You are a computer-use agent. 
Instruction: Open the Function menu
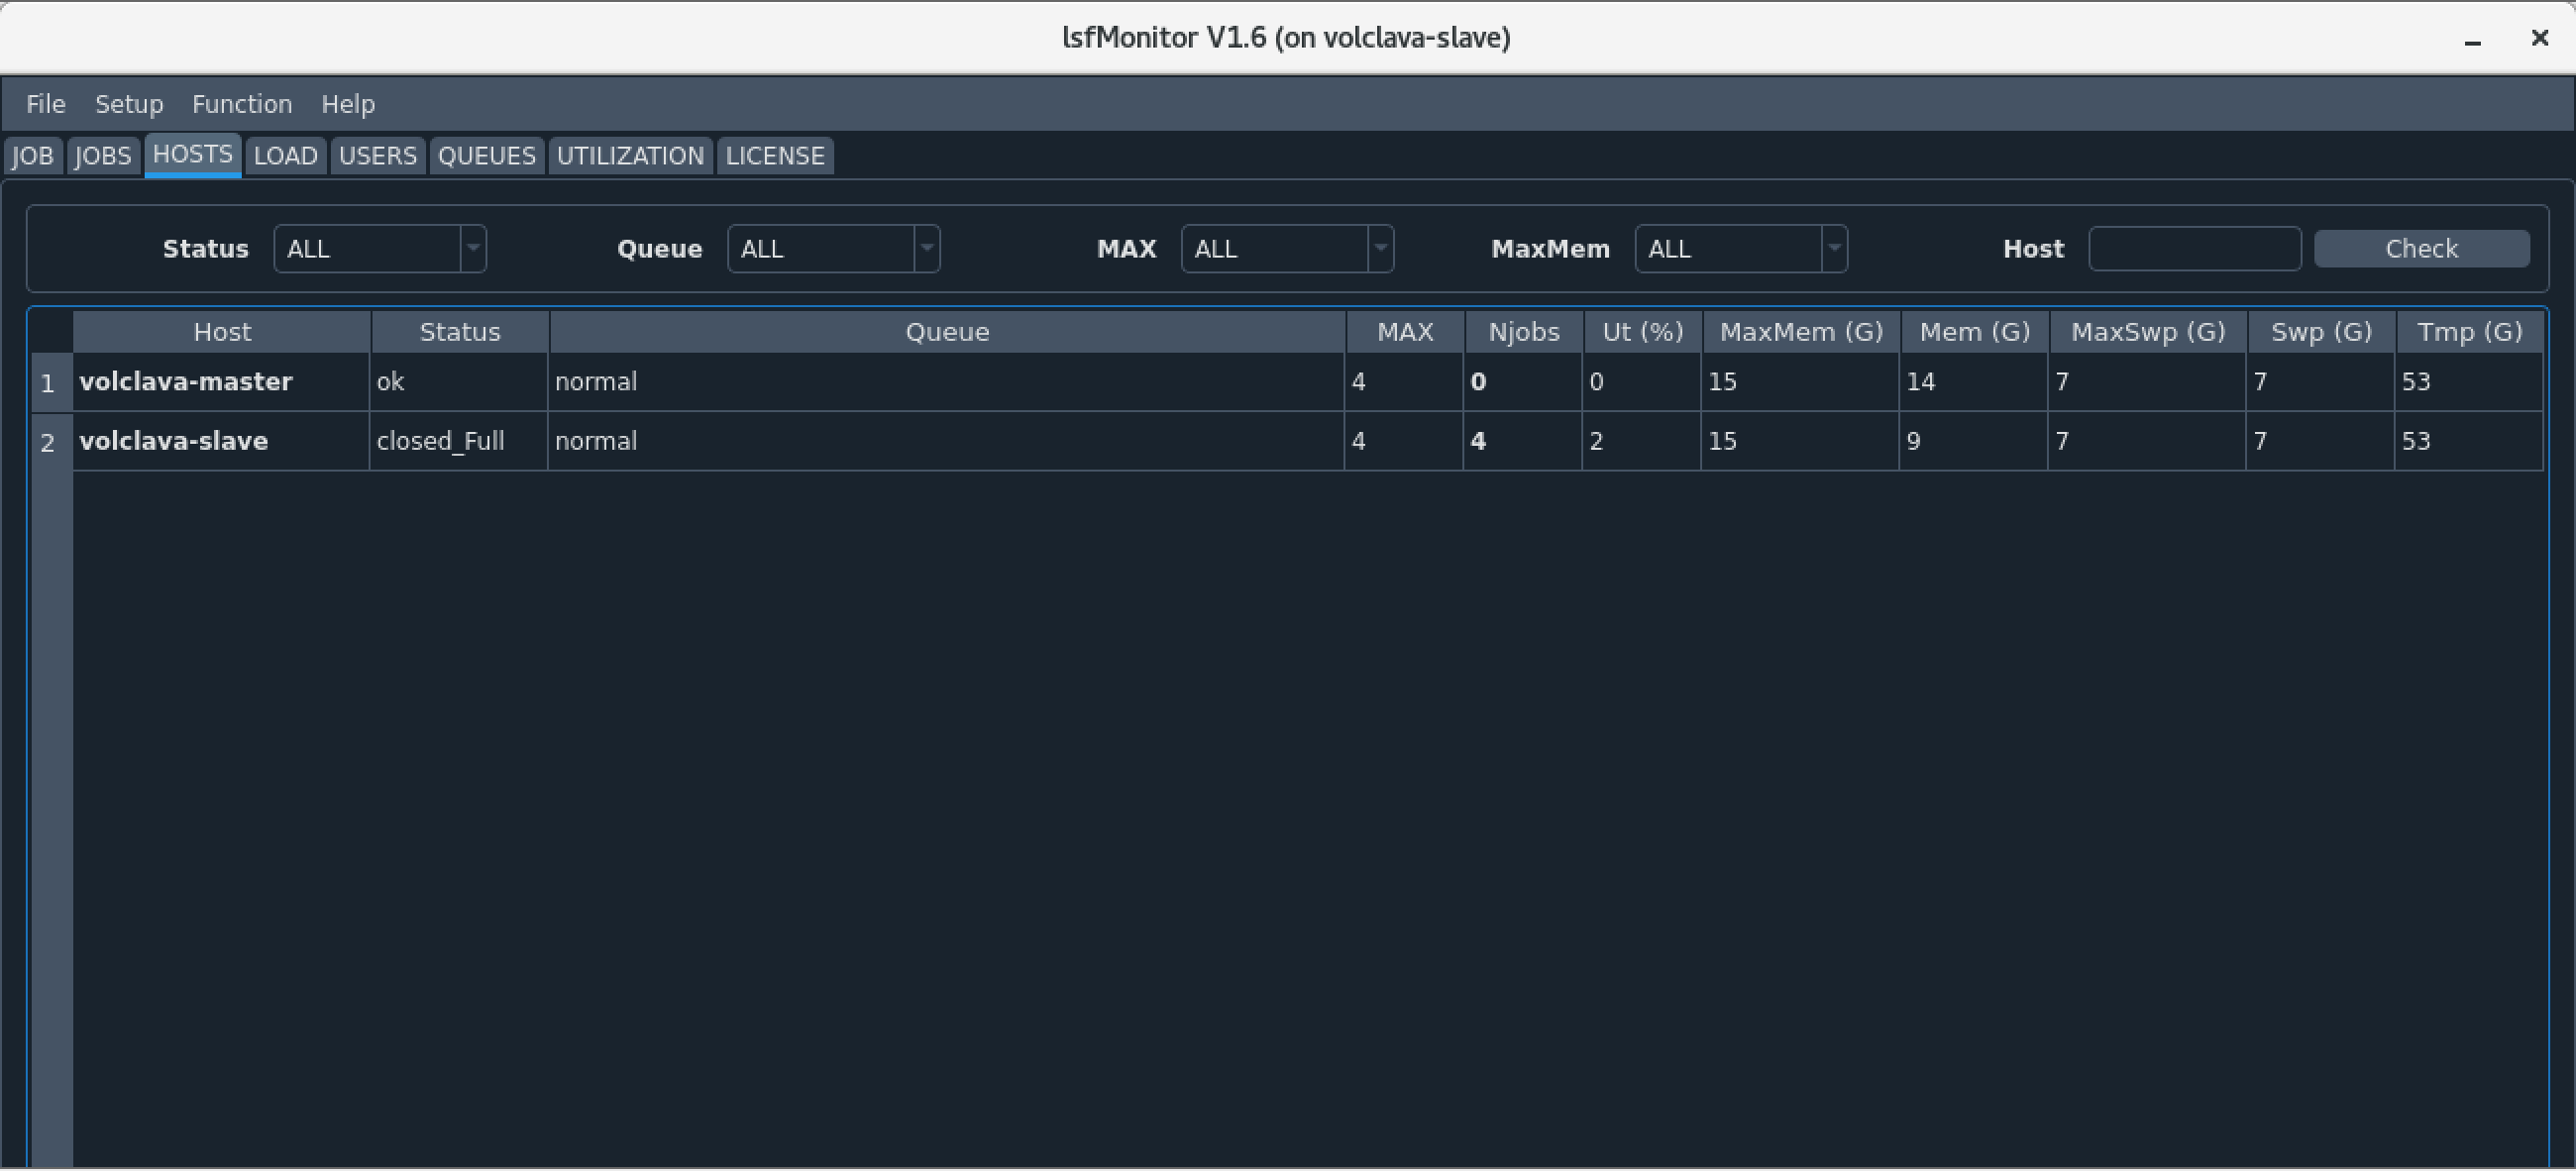[242, 104]
